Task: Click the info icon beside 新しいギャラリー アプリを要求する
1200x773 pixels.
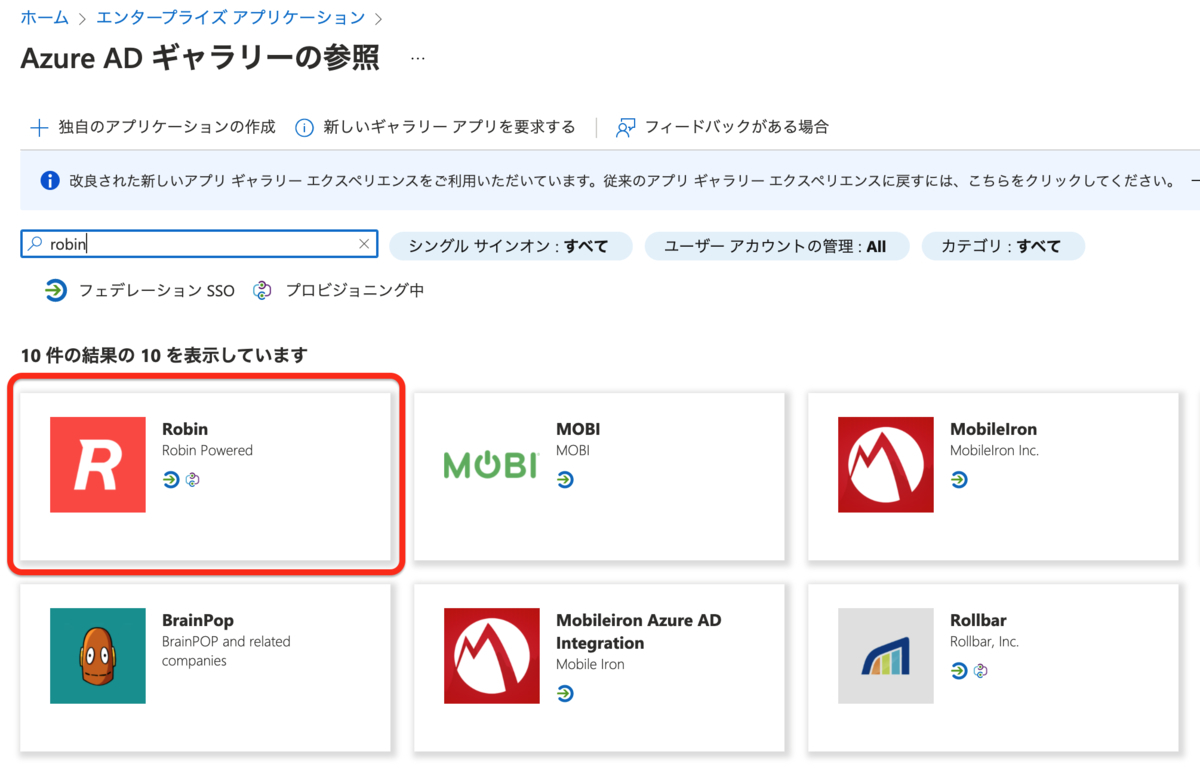Action: pos(305,127)
